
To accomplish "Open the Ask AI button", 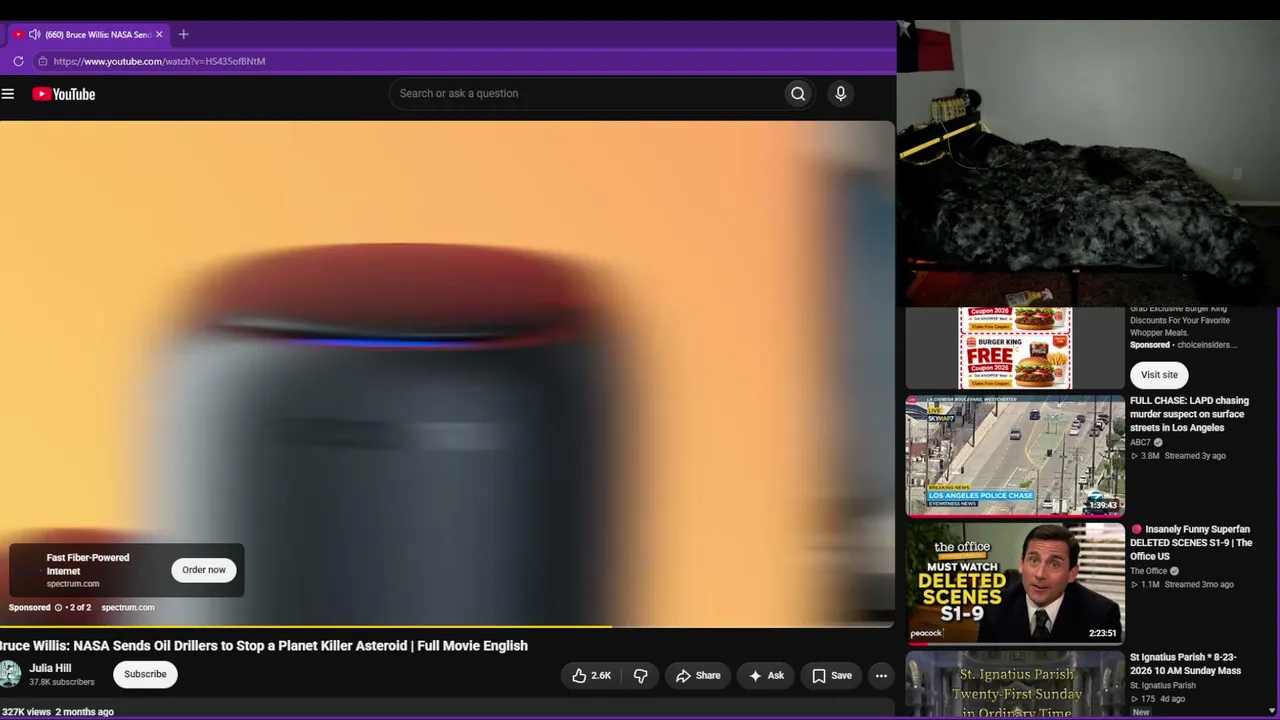I will pos(766,676).
